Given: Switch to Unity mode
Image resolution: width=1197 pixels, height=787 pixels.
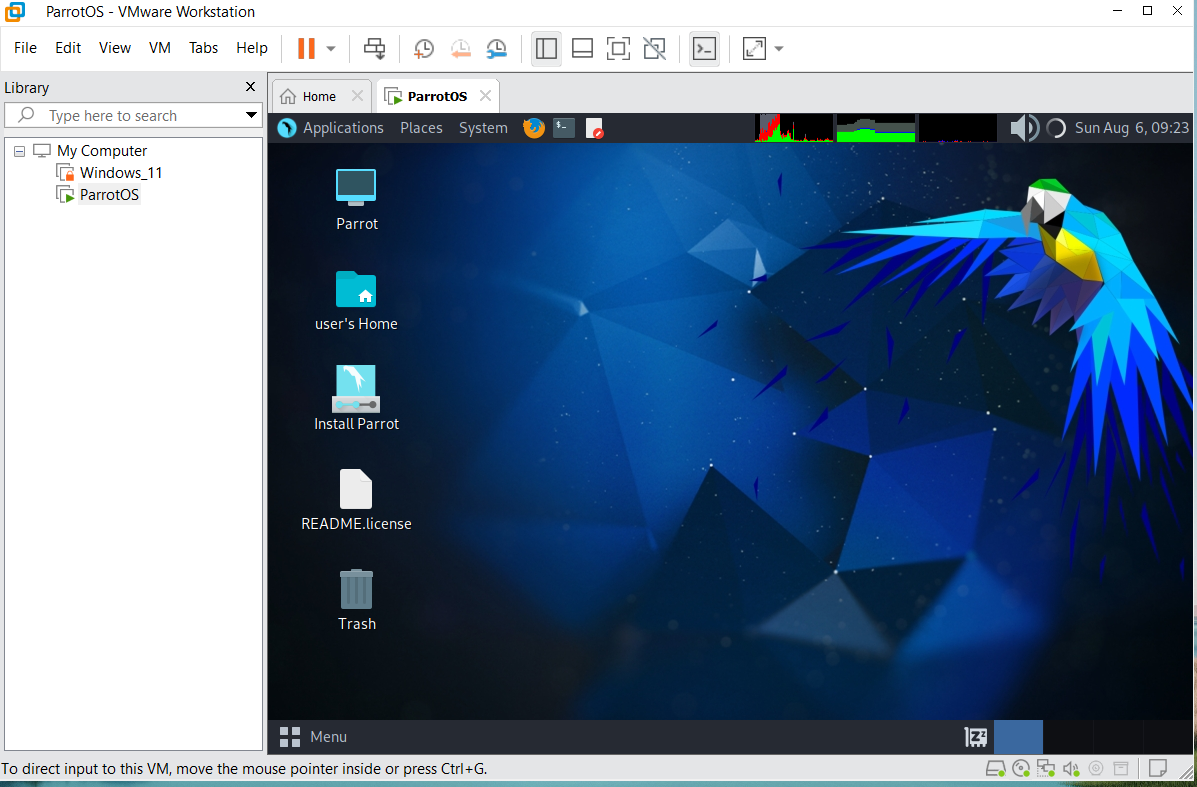Looking at the screenshot, I should tap(654, 48).
